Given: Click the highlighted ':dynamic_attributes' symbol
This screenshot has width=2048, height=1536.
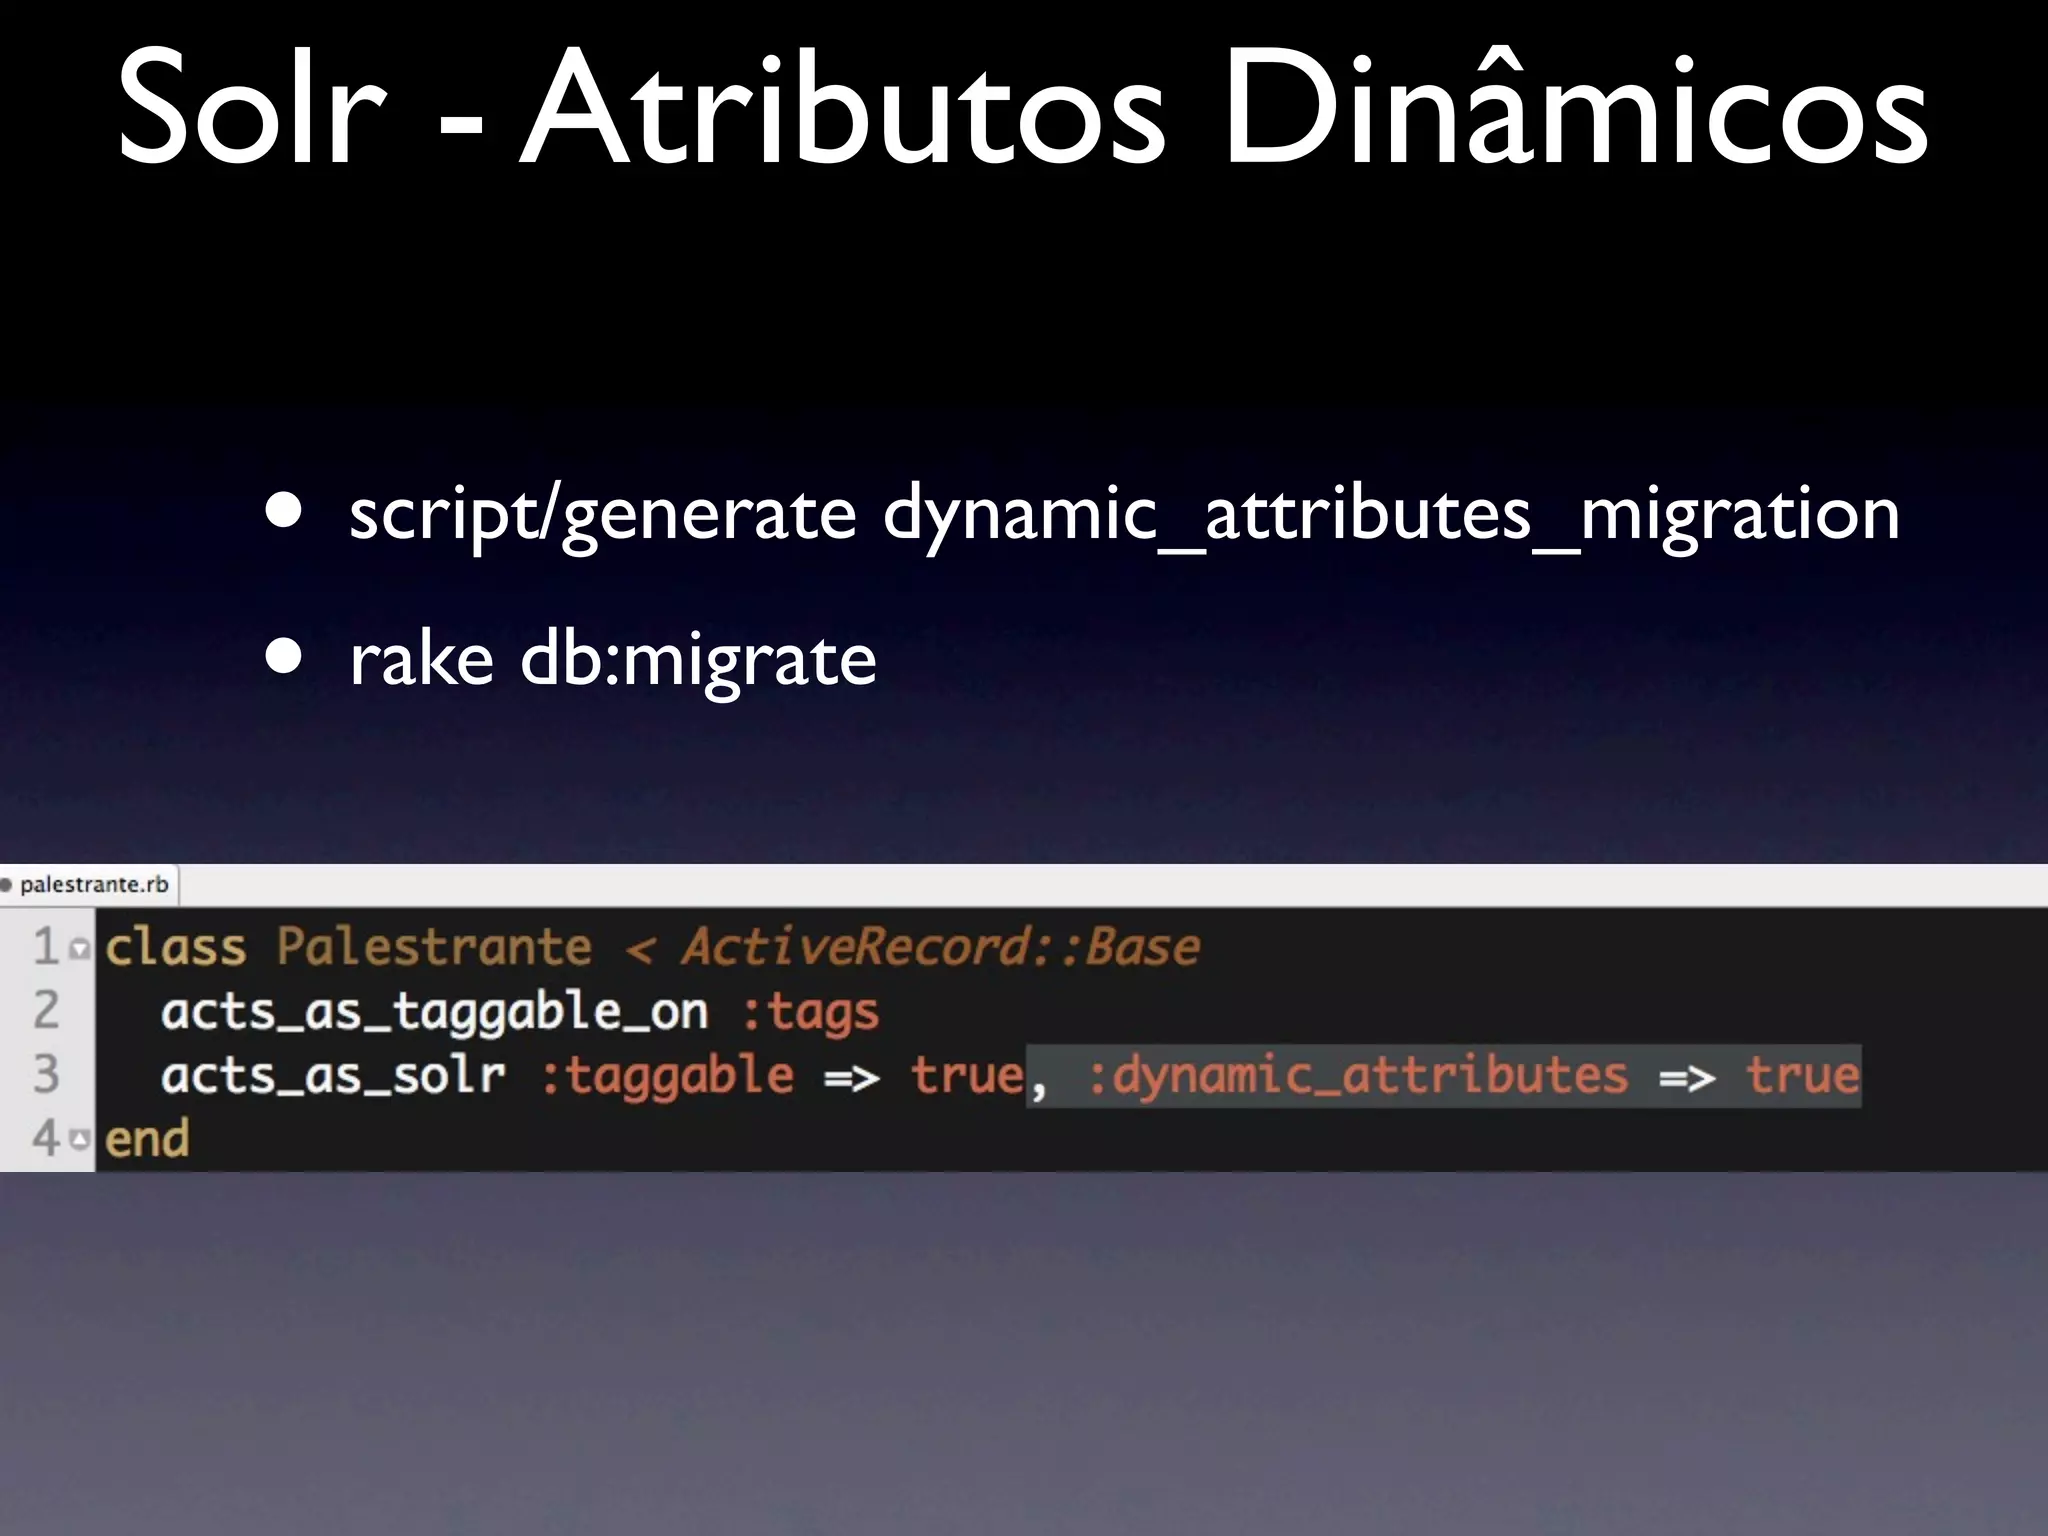Looking at the screenshot, I should tap(1358, 1076).
